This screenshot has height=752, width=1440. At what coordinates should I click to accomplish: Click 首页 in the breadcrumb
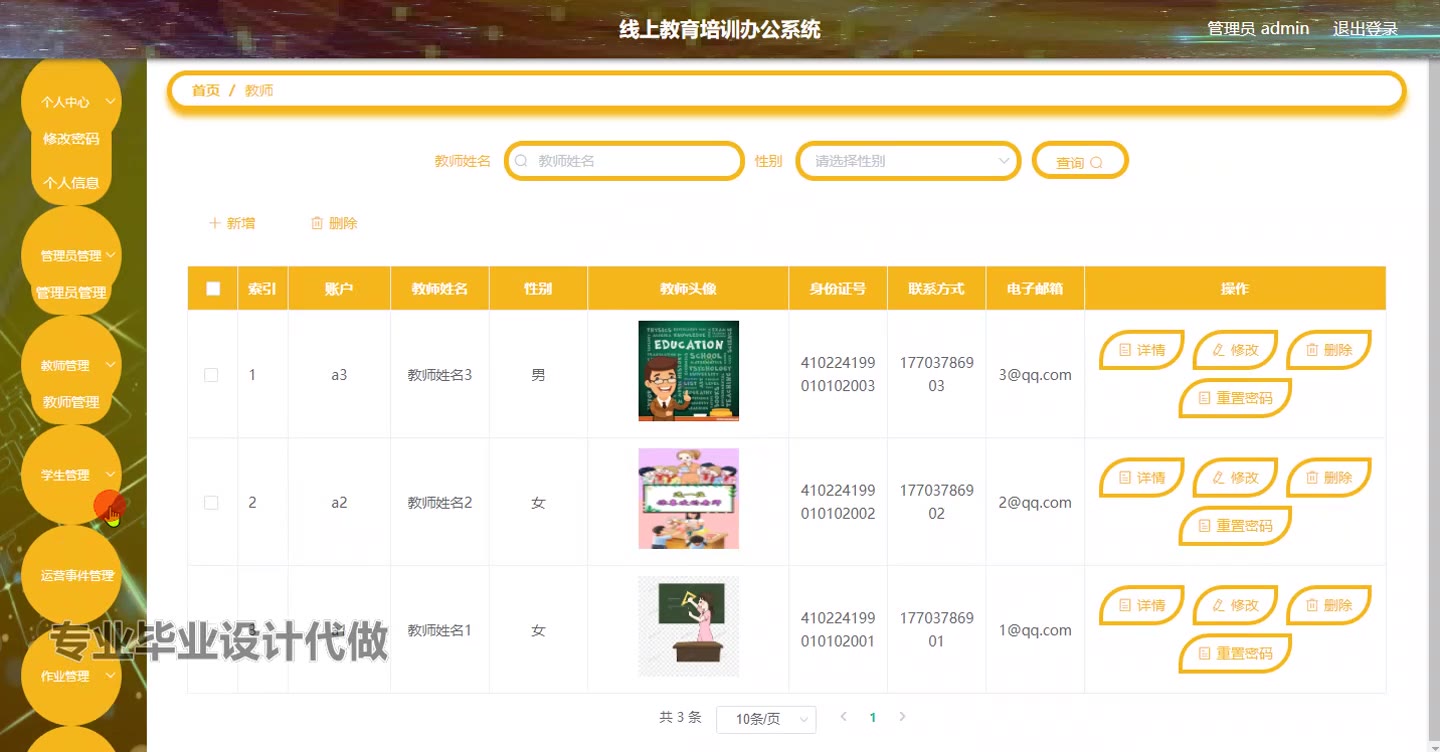click(206, 90)
